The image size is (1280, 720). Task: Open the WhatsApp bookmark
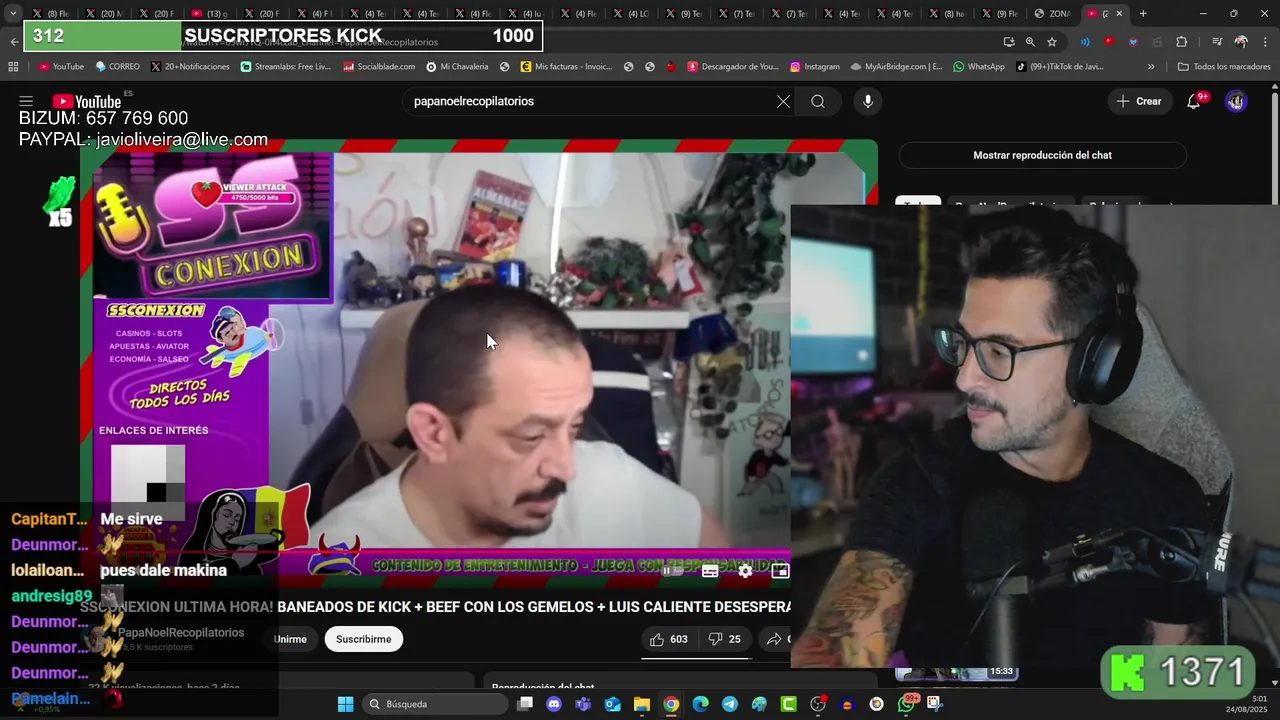coord(979,67)
